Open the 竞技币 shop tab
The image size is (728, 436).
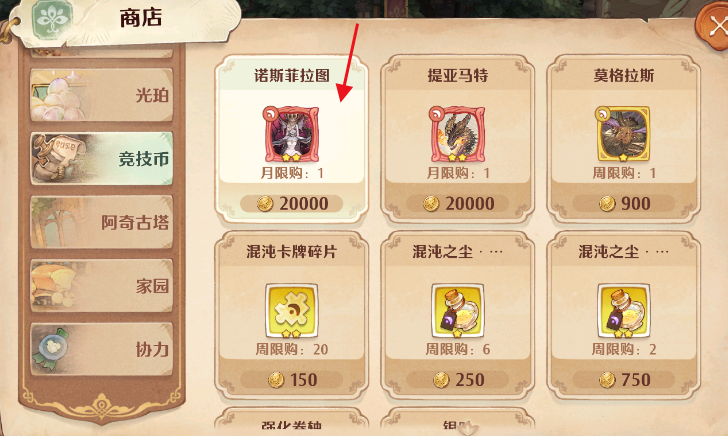pos(102,159)
